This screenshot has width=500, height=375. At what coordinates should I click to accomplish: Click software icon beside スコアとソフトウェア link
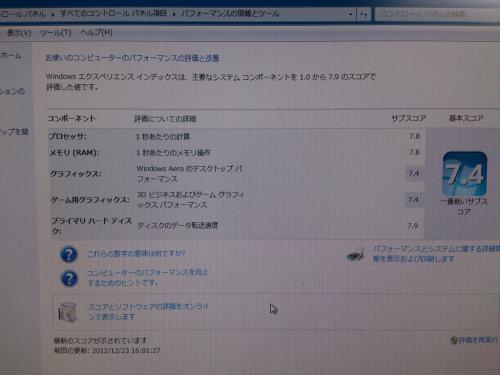point(68,312)
